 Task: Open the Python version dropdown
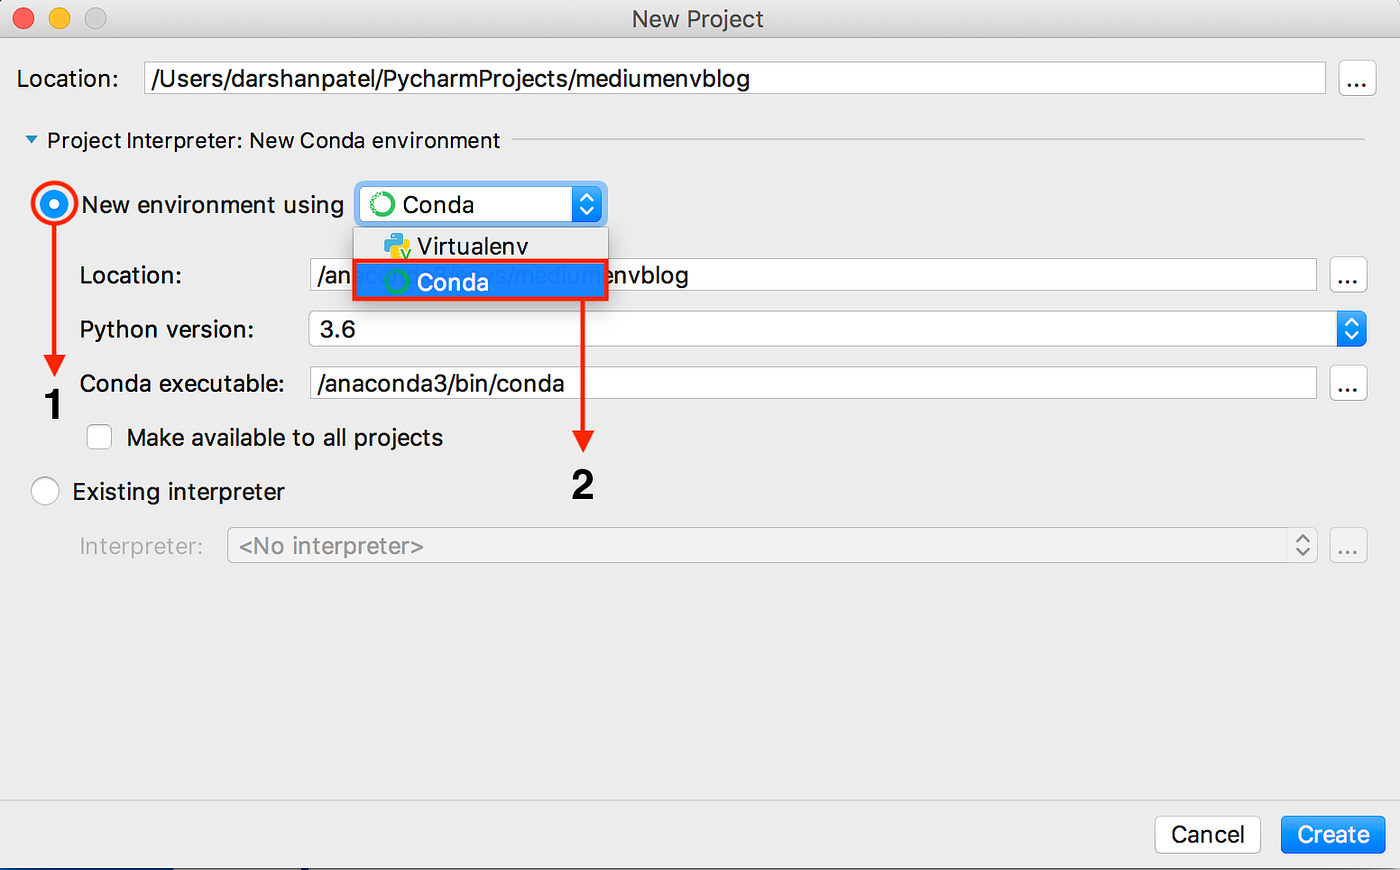pyautogui.click(x=1351, y=328)
